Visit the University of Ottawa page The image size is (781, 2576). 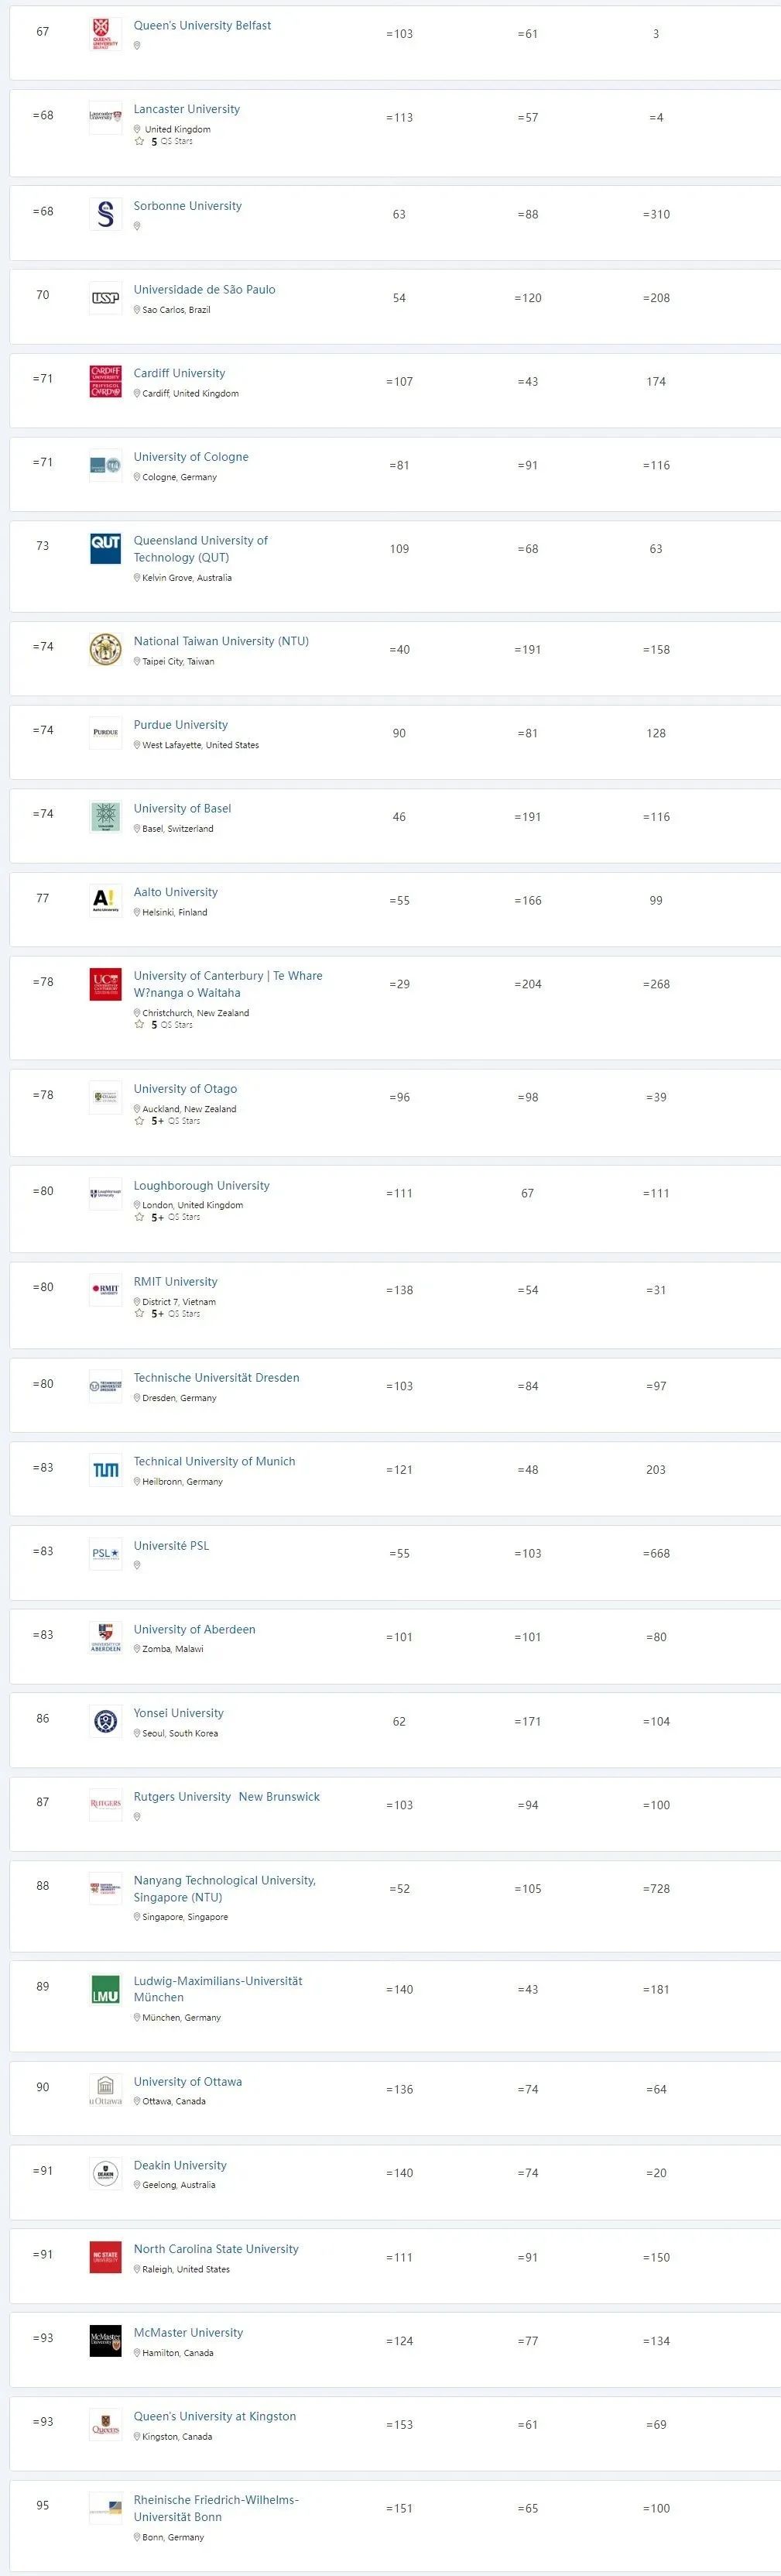(x=188, y=2081)
